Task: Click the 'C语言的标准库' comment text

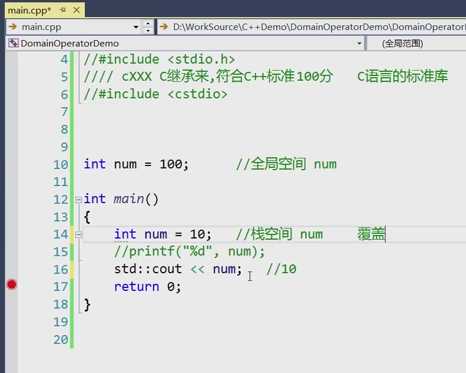Action: [x=402, y=76]
